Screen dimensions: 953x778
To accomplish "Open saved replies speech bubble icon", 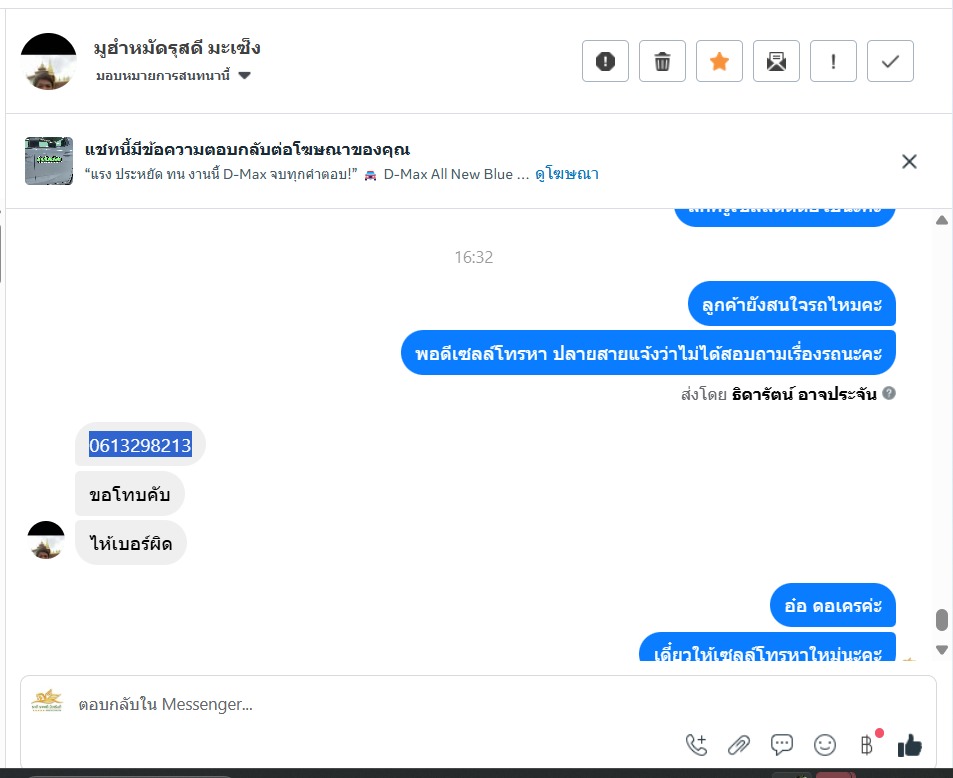I will click(x=782, y=745).
